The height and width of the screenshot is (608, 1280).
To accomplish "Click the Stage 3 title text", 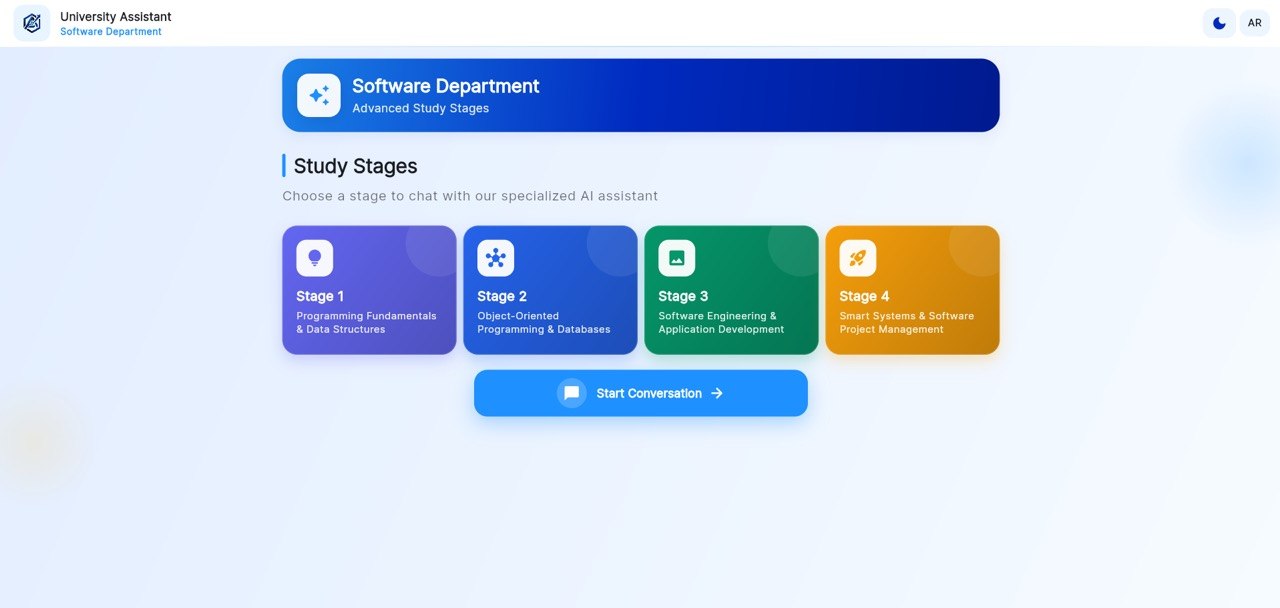I will point(683,296).
